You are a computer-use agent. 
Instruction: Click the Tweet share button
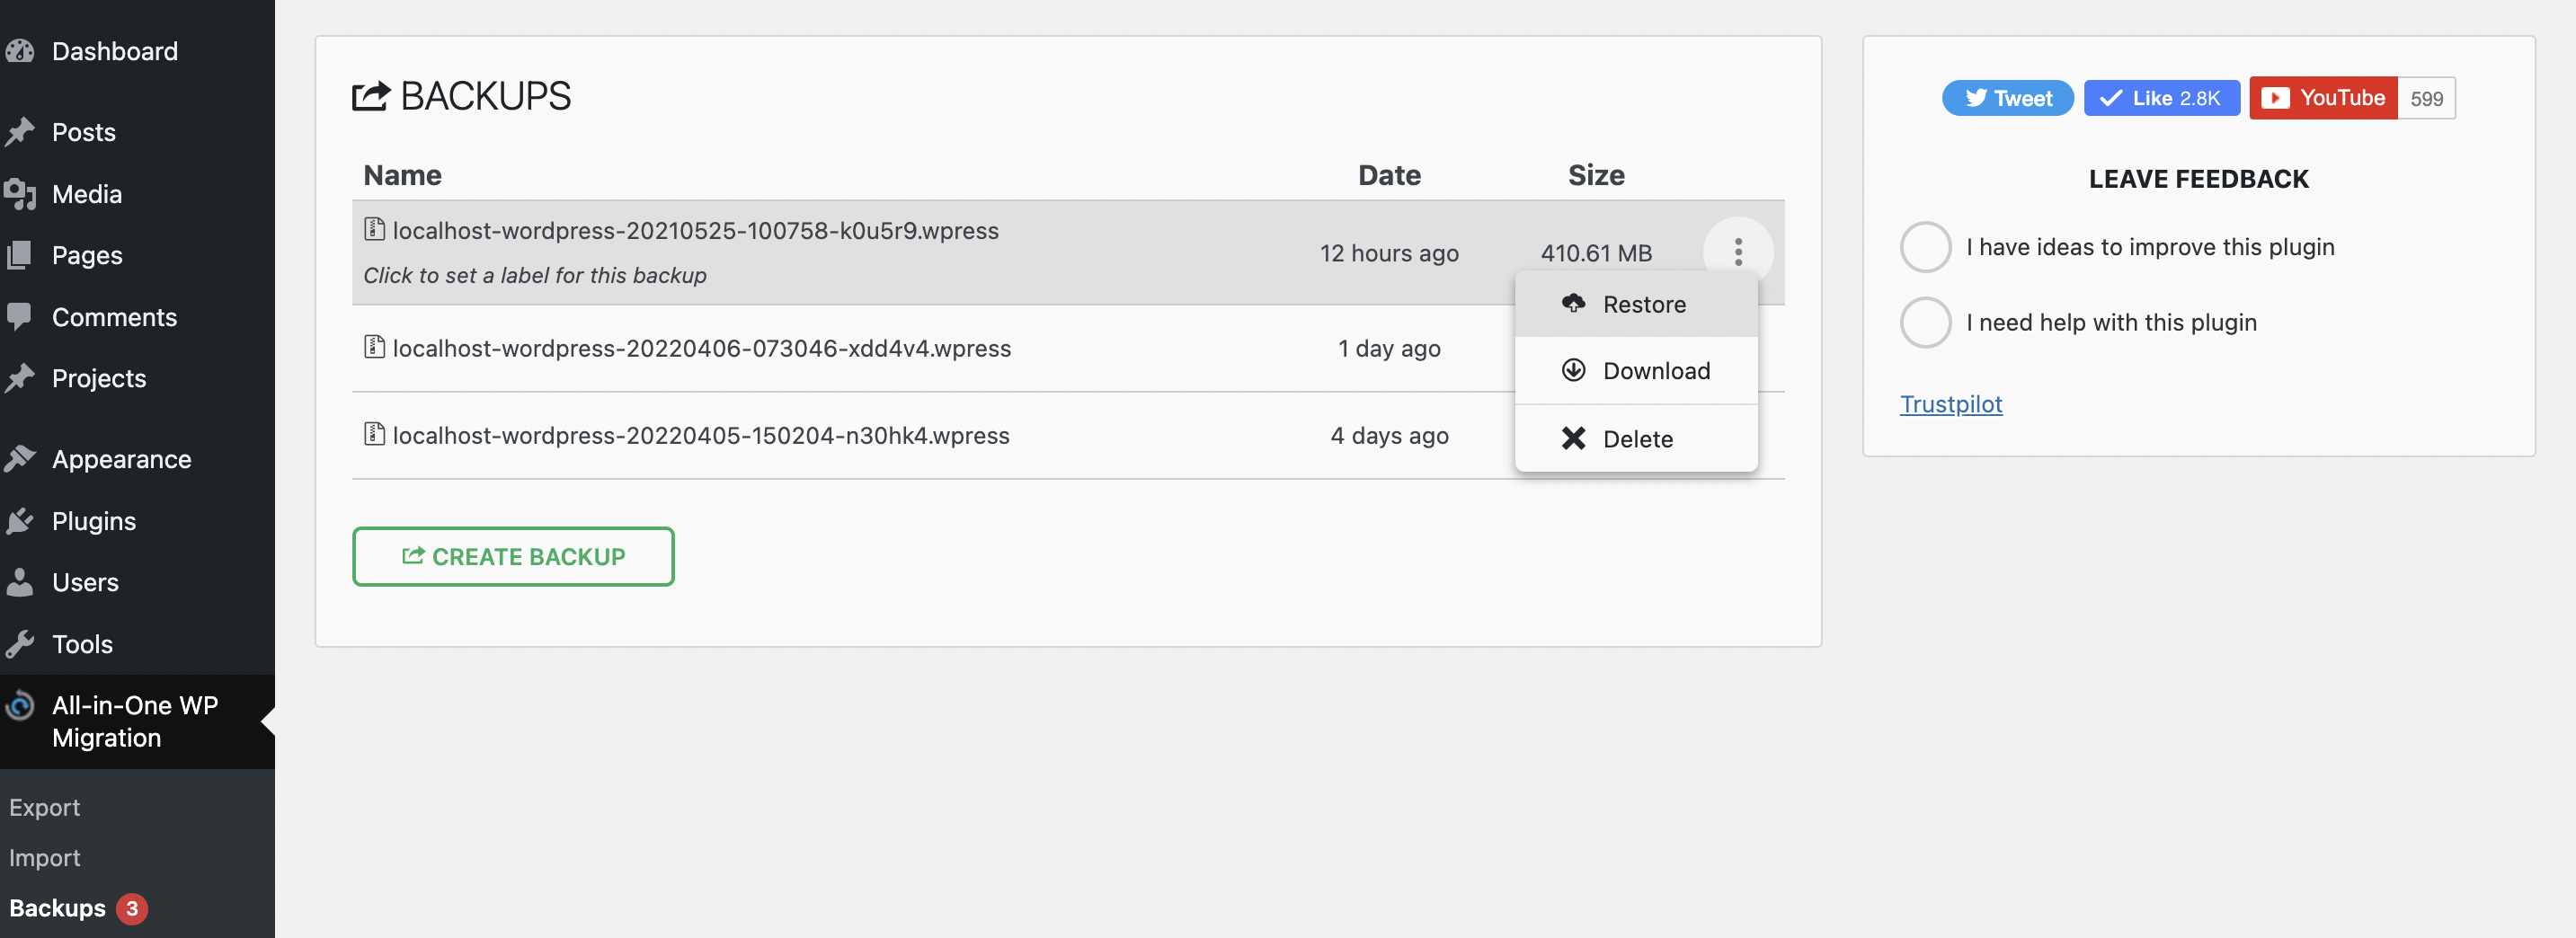click(x=2007, y=98)
